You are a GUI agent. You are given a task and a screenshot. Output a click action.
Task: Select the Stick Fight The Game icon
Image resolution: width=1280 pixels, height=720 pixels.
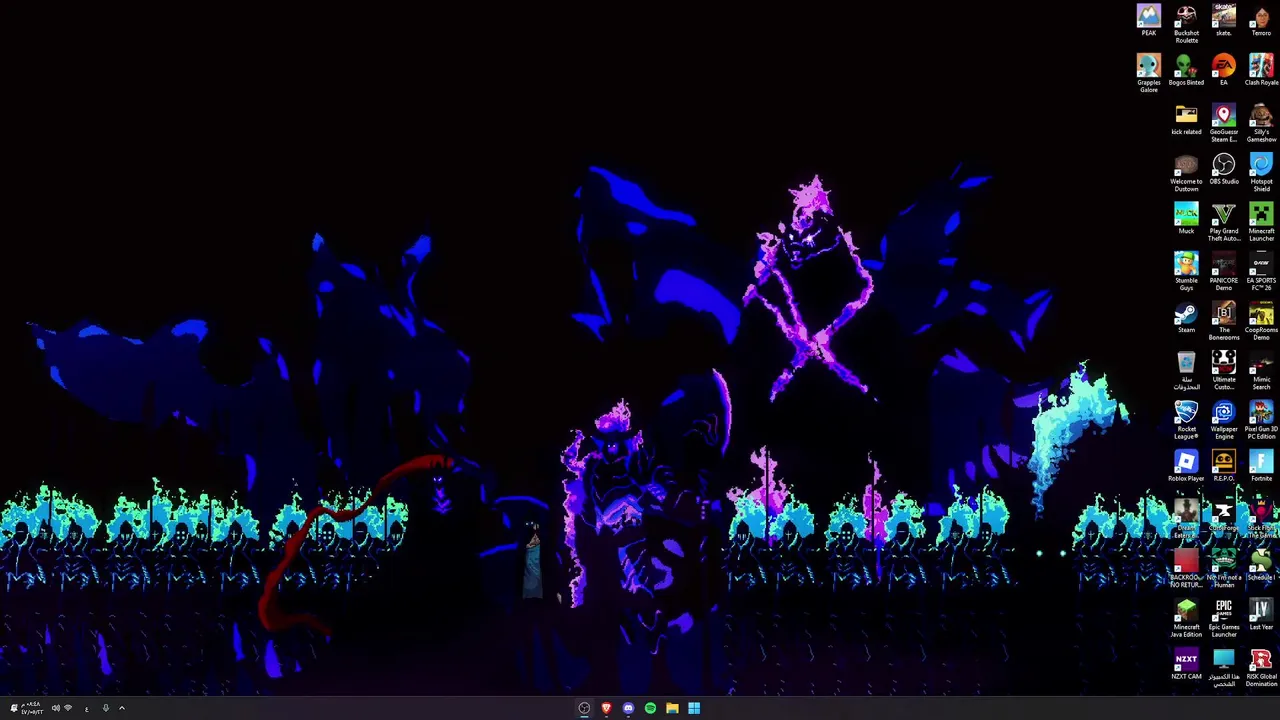(x=1261, y=519)
